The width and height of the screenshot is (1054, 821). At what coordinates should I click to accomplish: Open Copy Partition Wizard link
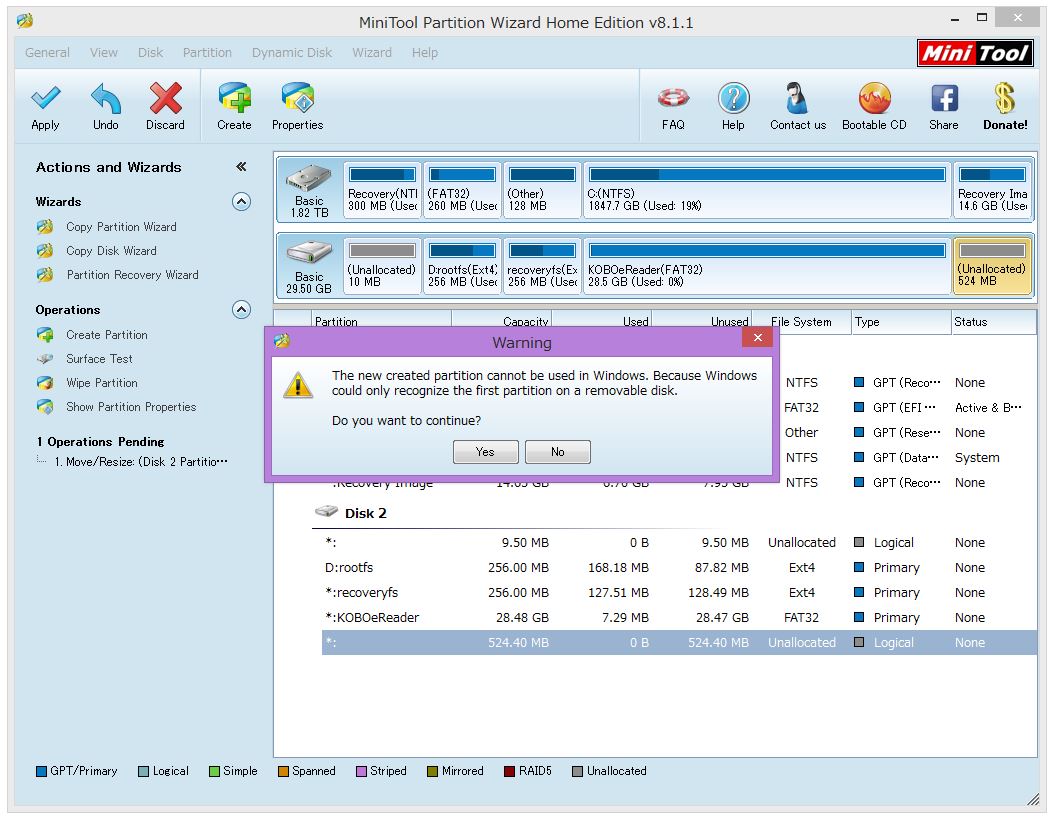(x=122, y=227)
